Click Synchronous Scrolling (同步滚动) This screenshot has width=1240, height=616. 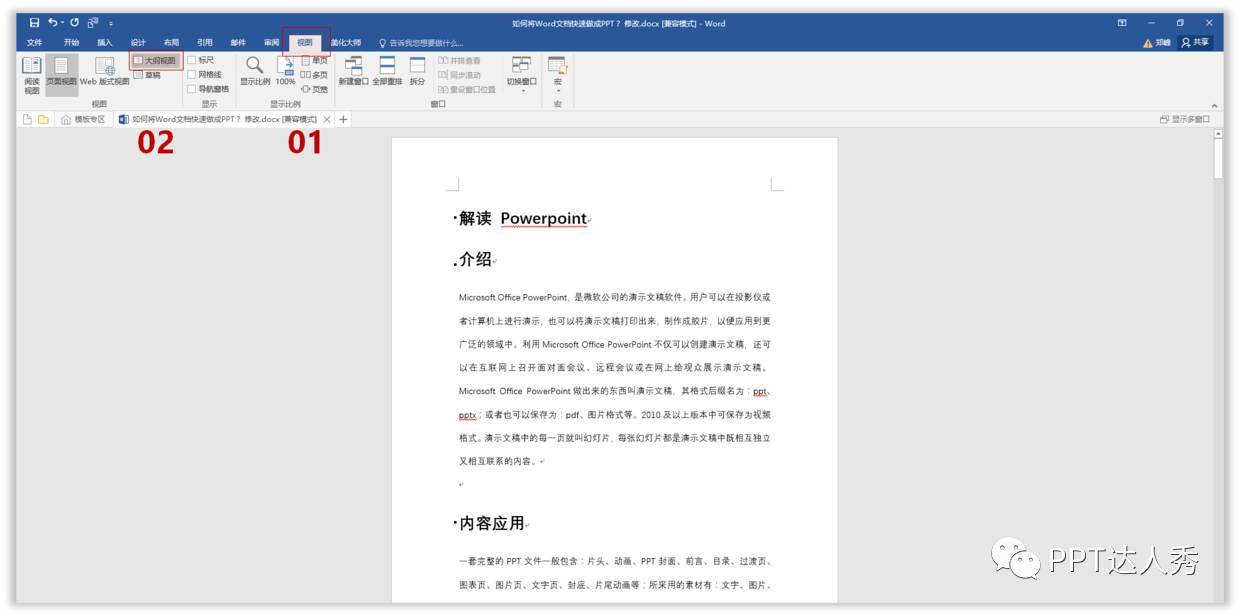point(459,75)
